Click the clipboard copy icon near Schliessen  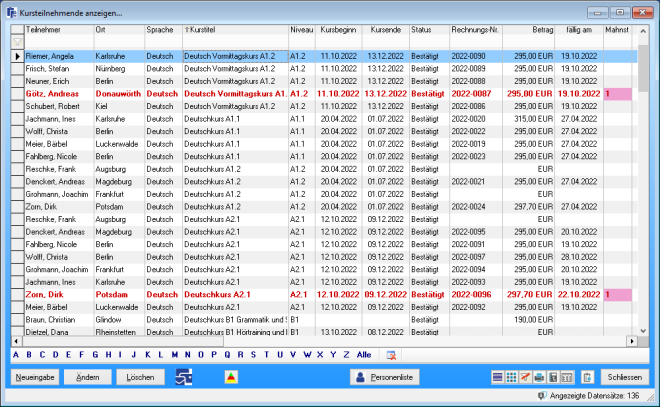click(586, 377)
